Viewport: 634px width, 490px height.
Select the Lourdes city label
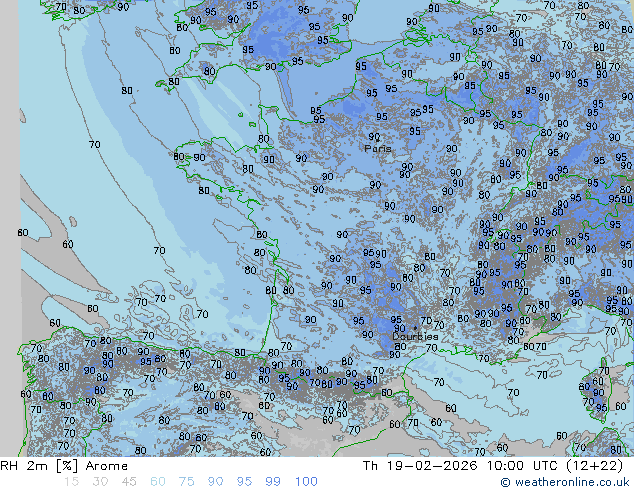pyautogui.click(x=414, y=337)
